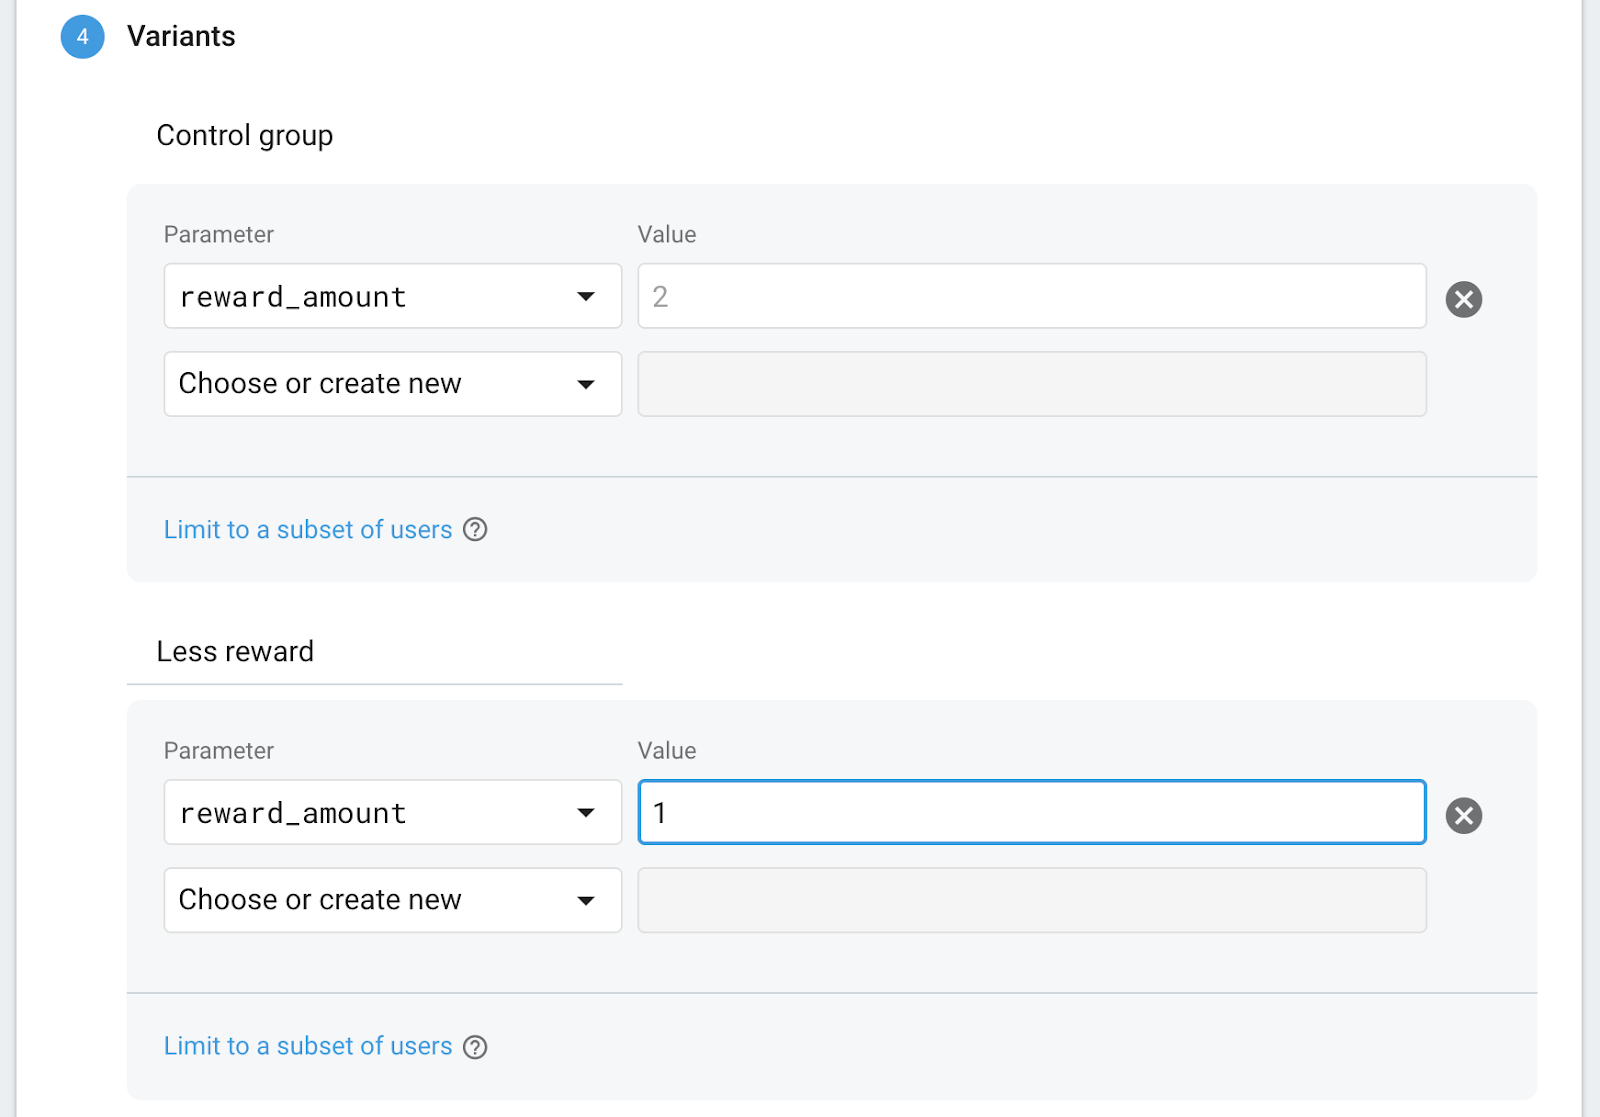Remove reward_amount parameter from Control group
This screenshot has width=1600, height=1117.
point(1463,299)
